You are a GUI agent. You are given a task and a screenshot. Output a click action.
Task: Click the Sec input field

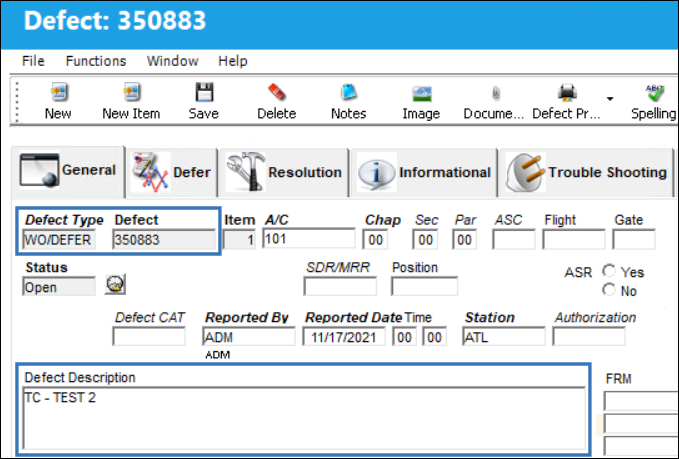click(425, 240)
